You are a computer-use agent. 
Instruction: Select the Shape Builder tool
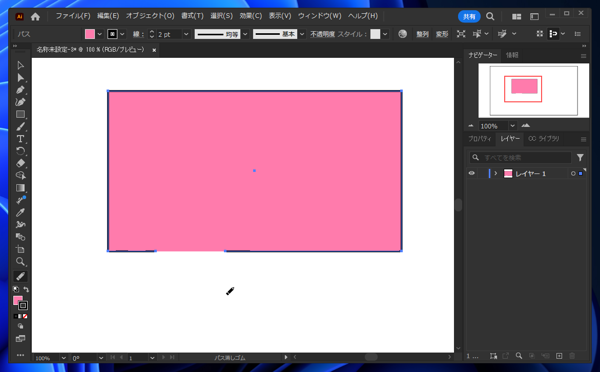[x=20, y=176]
